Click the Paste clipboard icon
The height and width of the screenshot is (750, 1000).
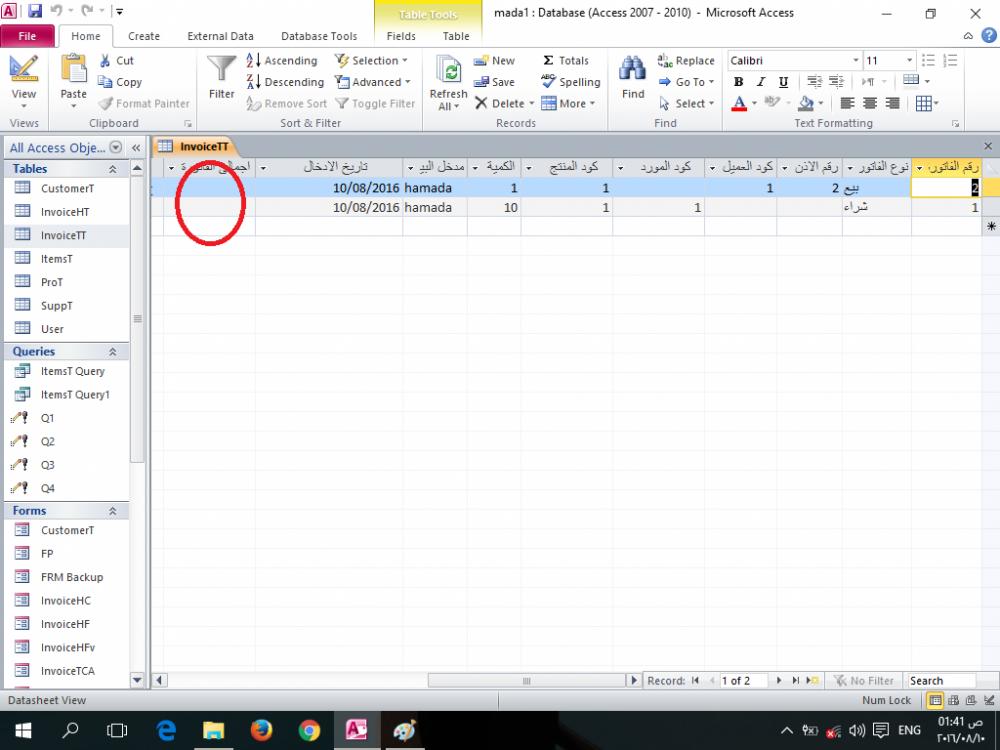point(73,70)
